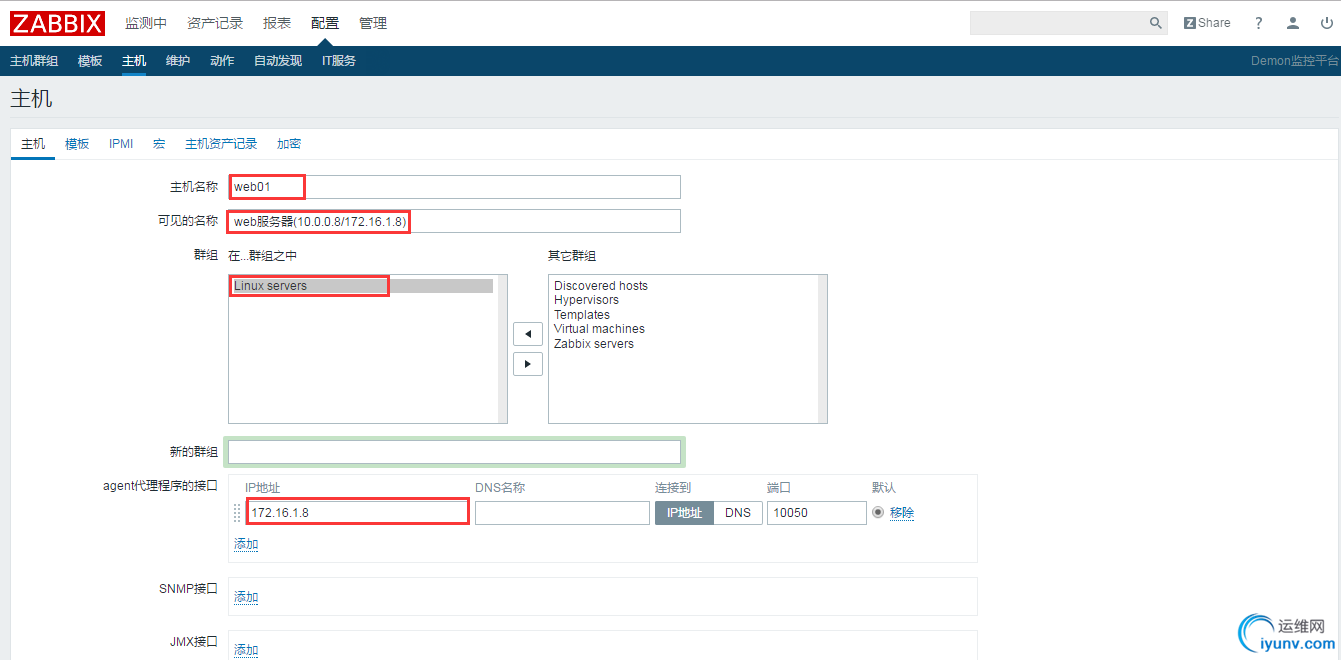Open the Share link

pyautogui.click(x=1207, y=23)
